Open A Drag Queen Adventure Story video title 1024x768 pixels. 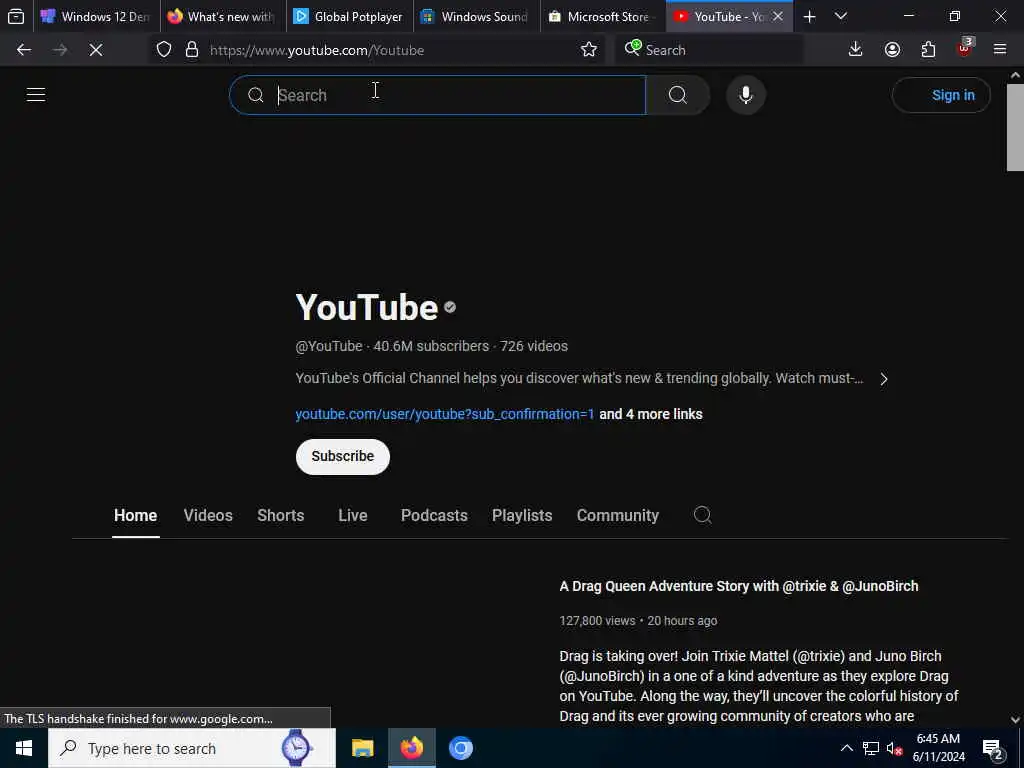(x=739, y=586)
